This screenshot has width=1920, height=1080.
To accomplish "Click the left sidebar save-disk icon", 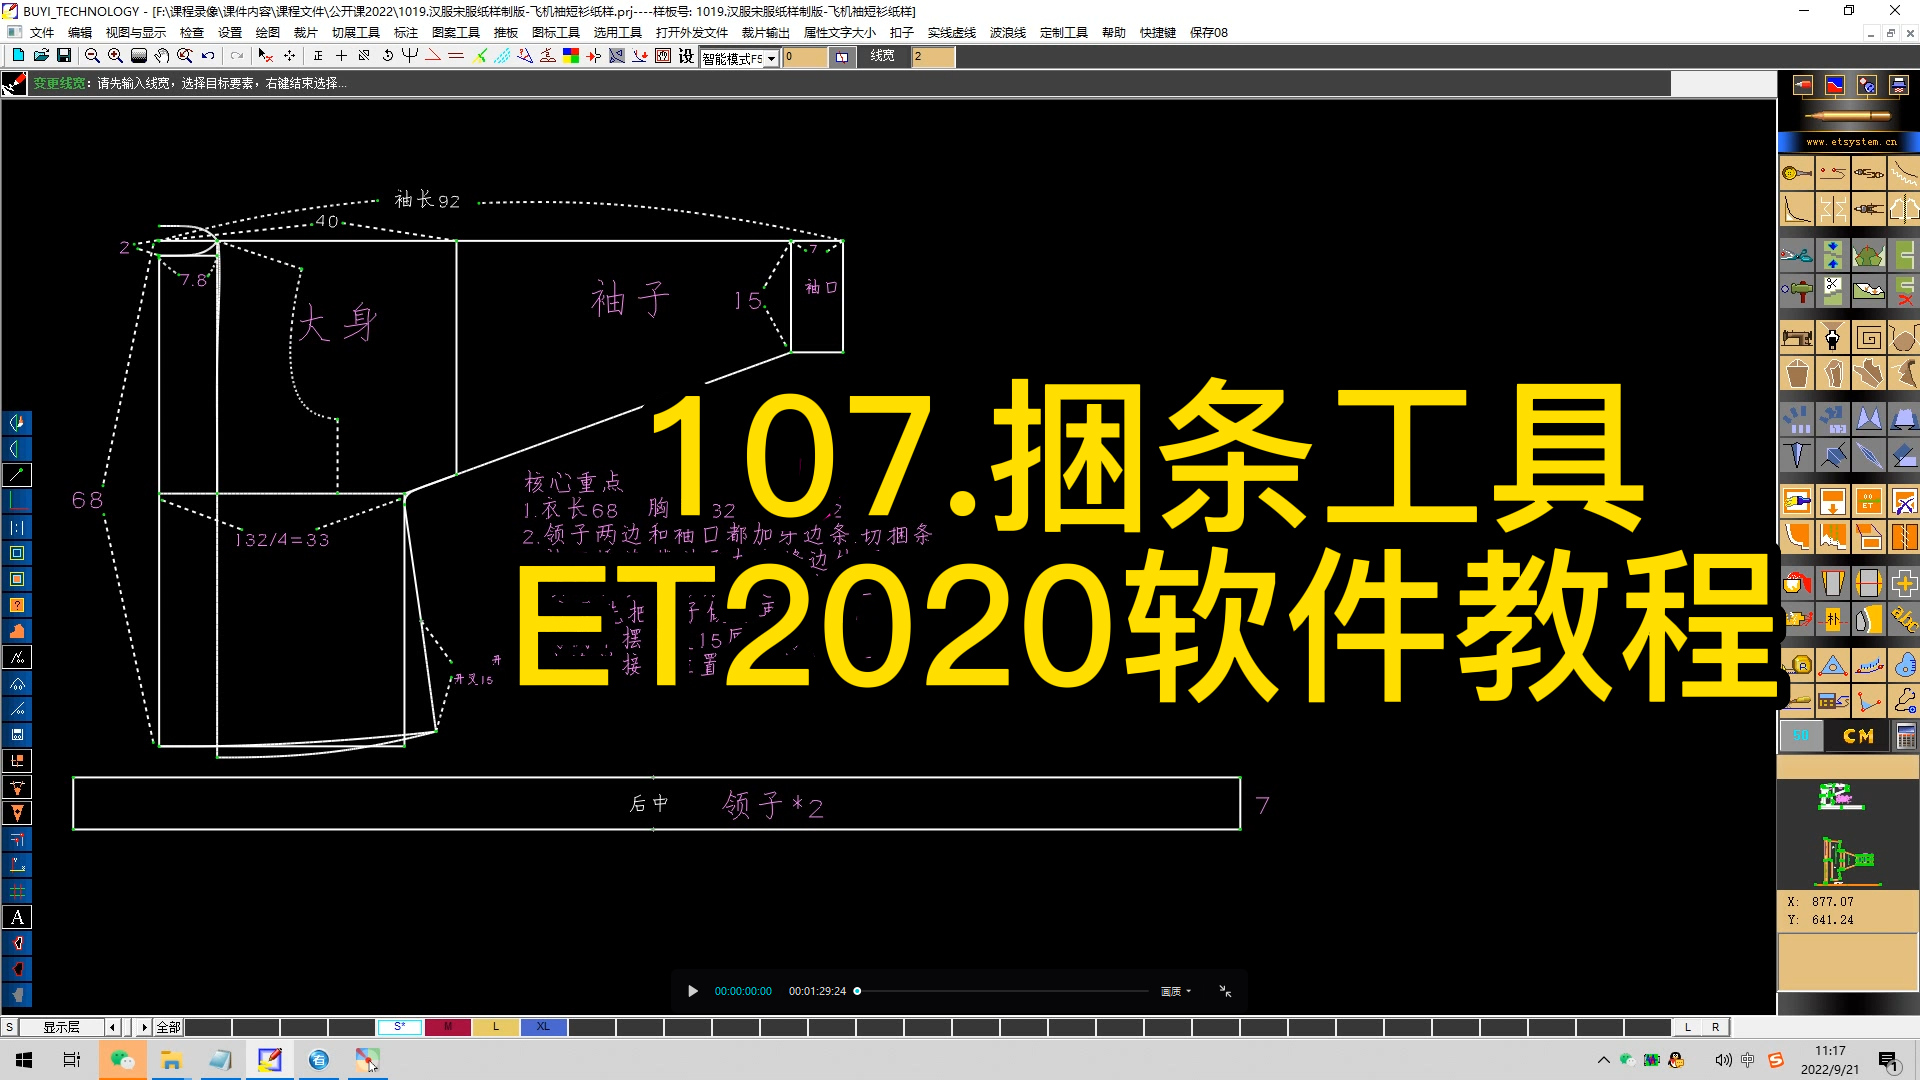I will click(x=17, y=735).
